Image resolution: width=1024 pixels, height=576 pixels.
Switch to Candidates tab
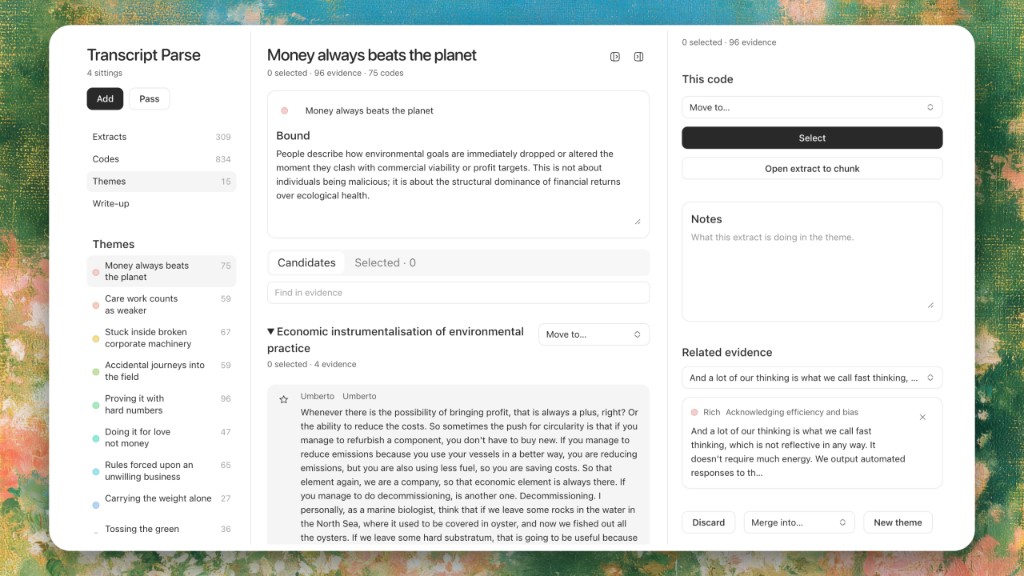coord(306,263)
